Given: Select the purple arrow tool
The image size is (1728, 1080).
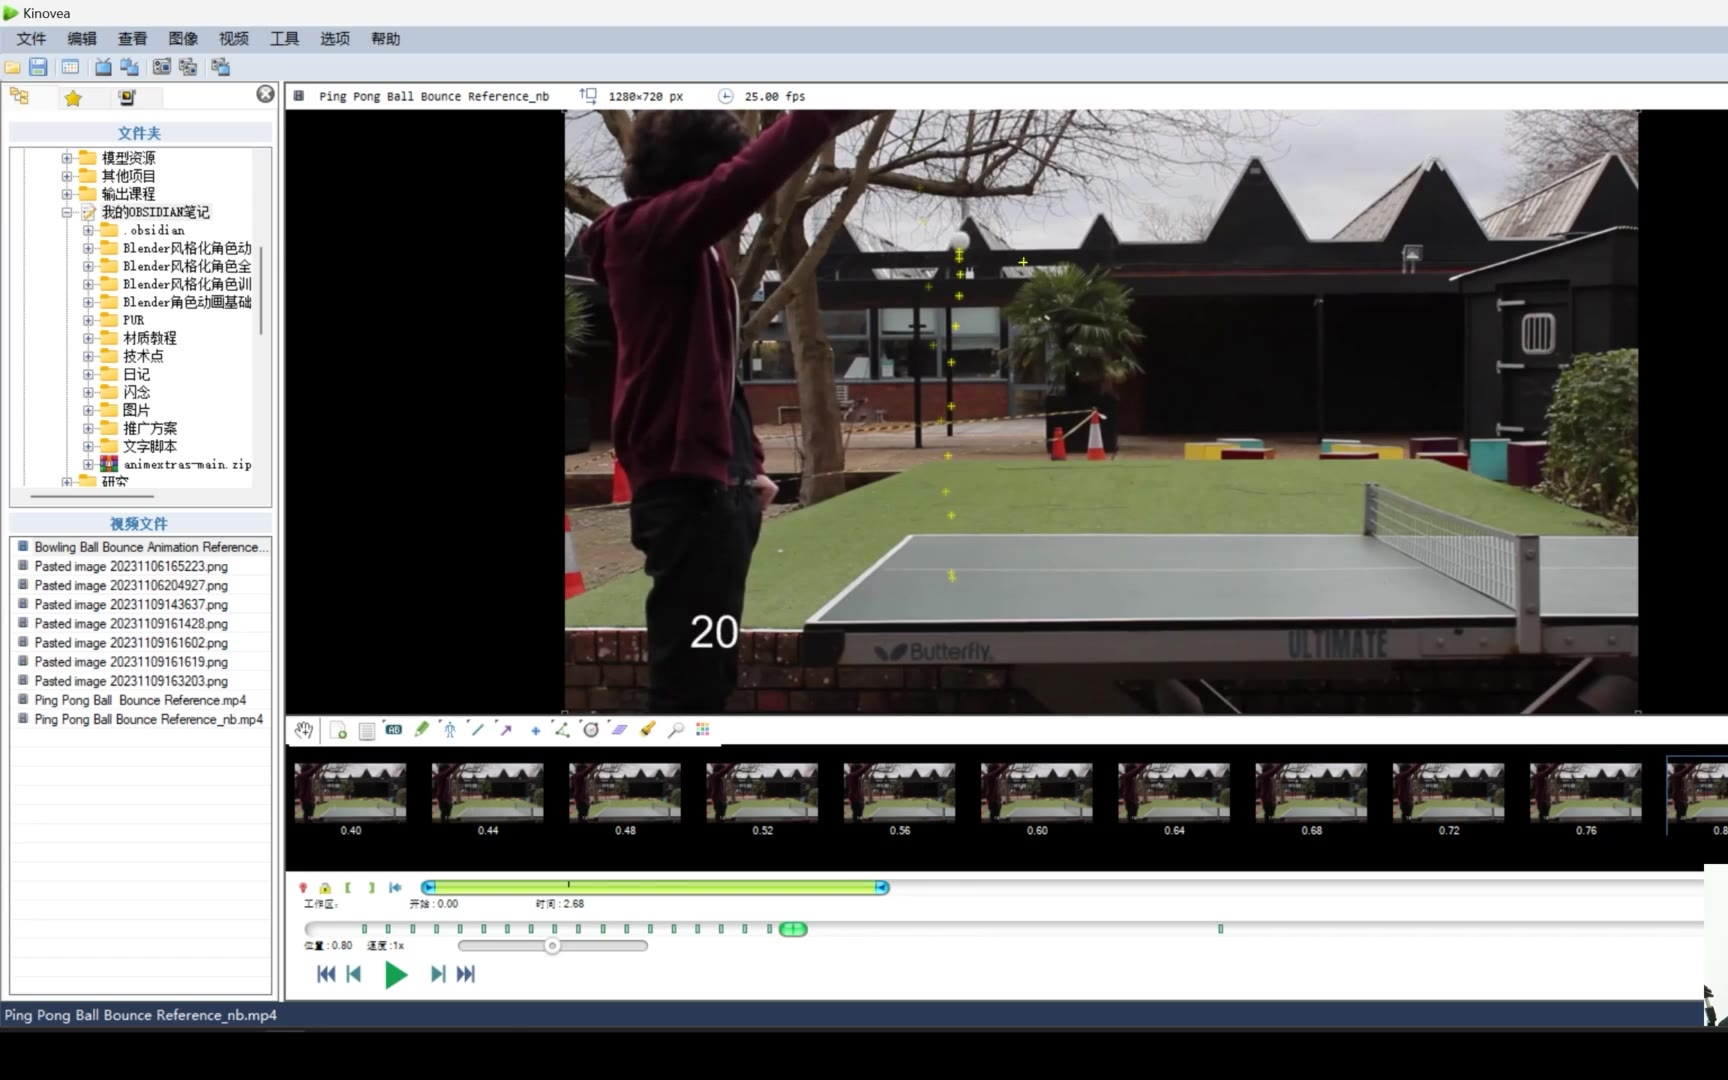Looking at the screenshot, I should point(506,730).
